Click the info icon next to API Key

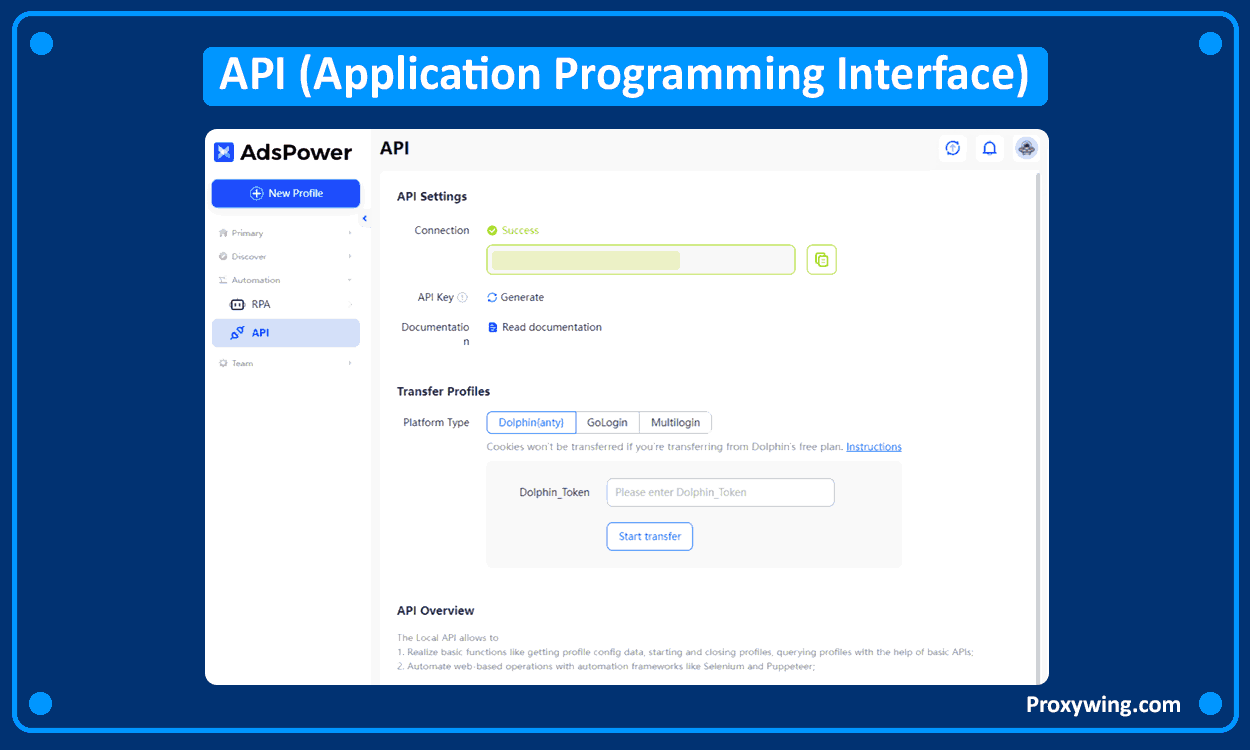pyautogui.click(x=460, y=297)
